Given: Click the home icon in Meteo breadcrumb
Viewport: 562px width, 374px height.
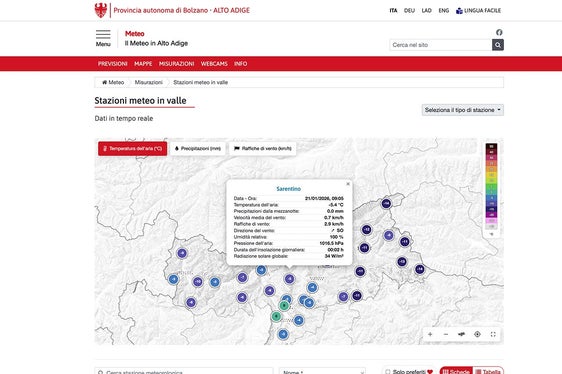Looking at the screenshot, I should coord(105,82).
